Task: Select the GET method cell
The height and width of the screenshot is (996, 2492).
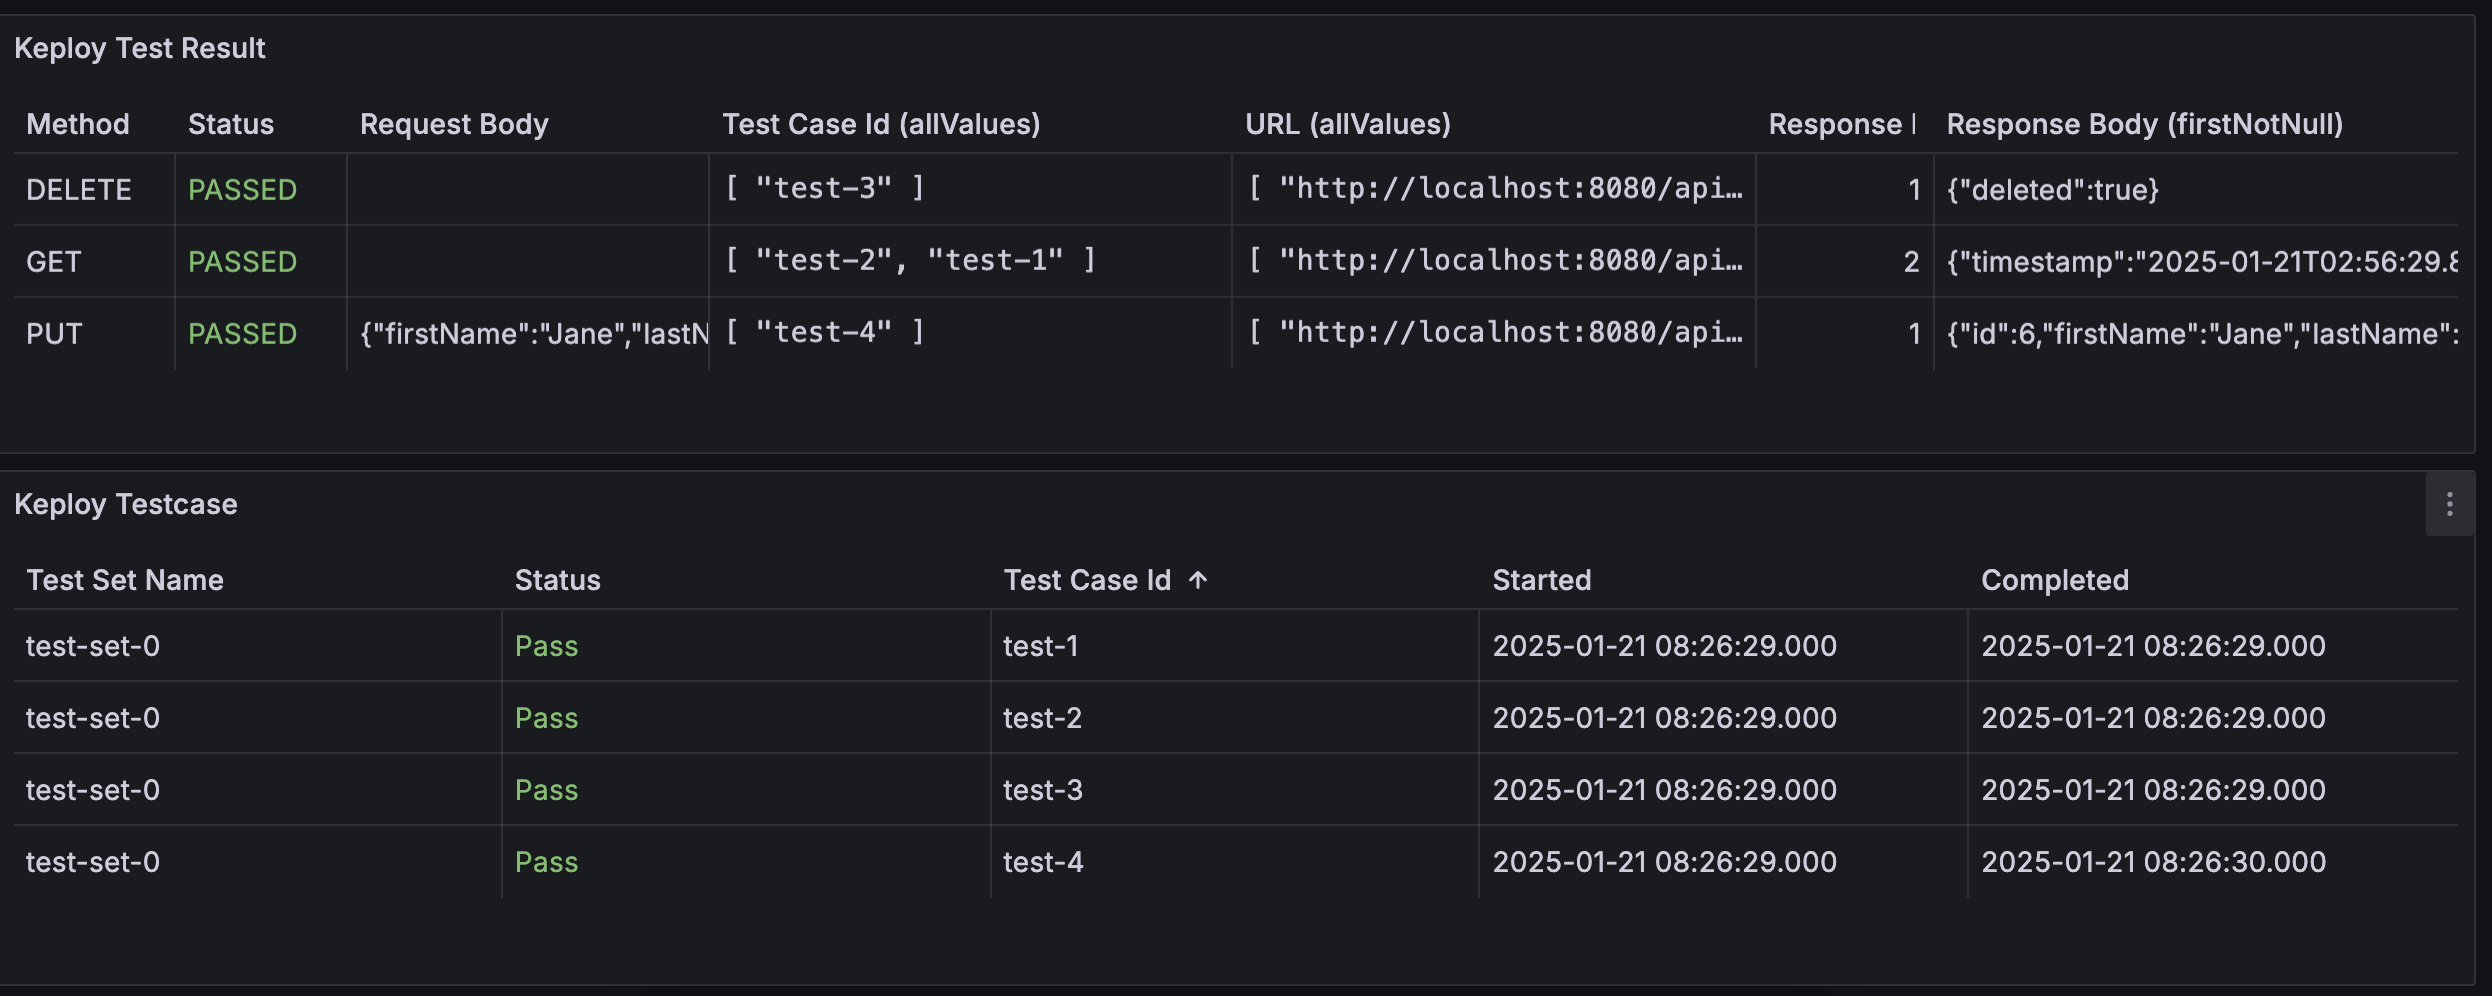Action: 54,262
